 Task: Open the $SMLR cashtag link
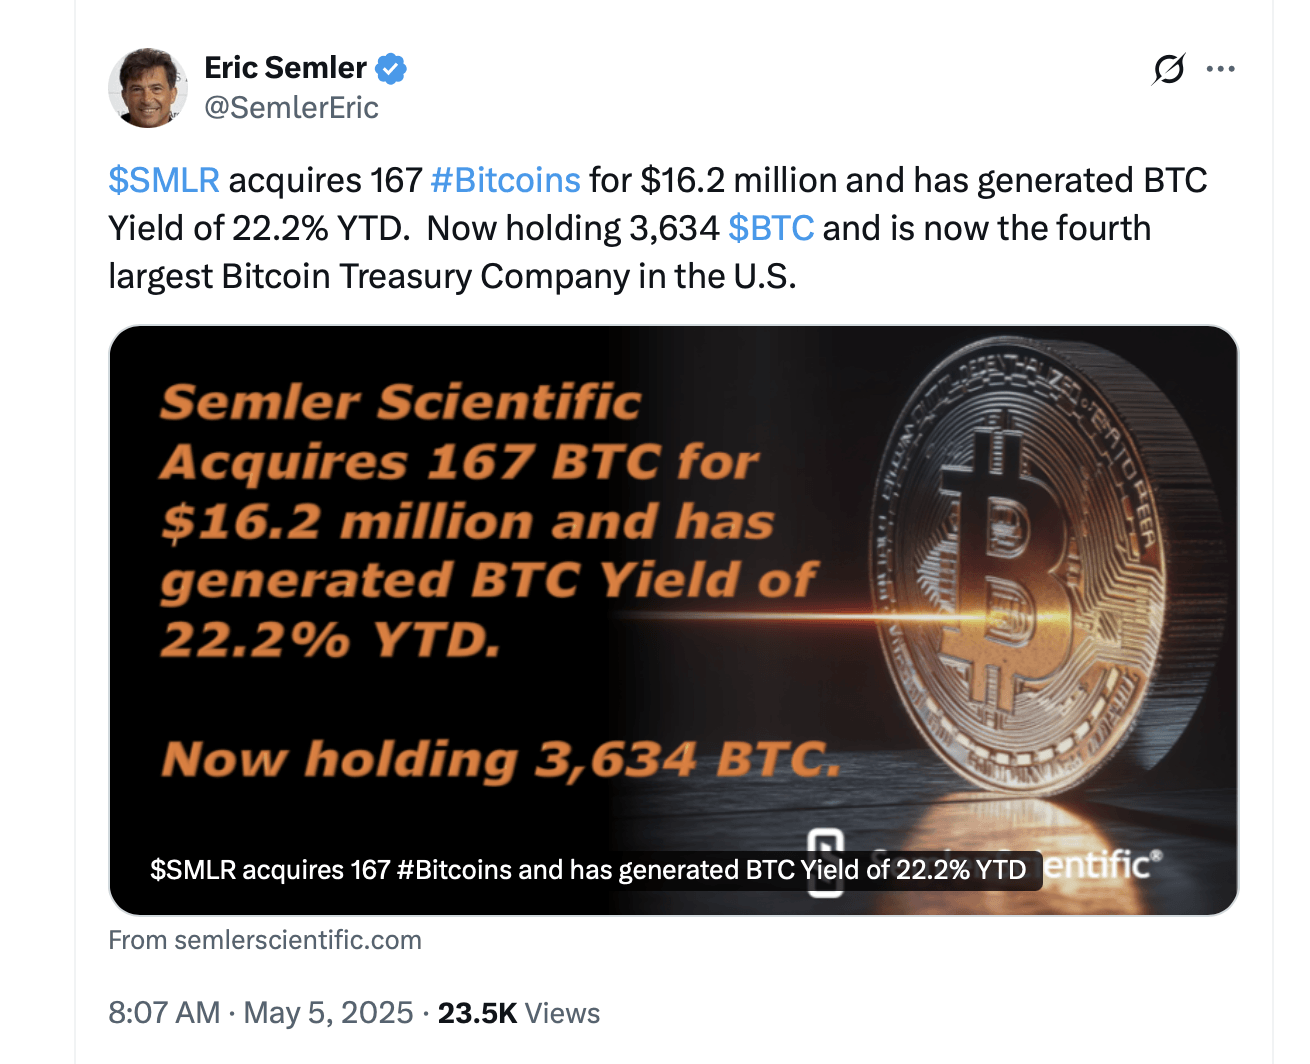point(163,180)
